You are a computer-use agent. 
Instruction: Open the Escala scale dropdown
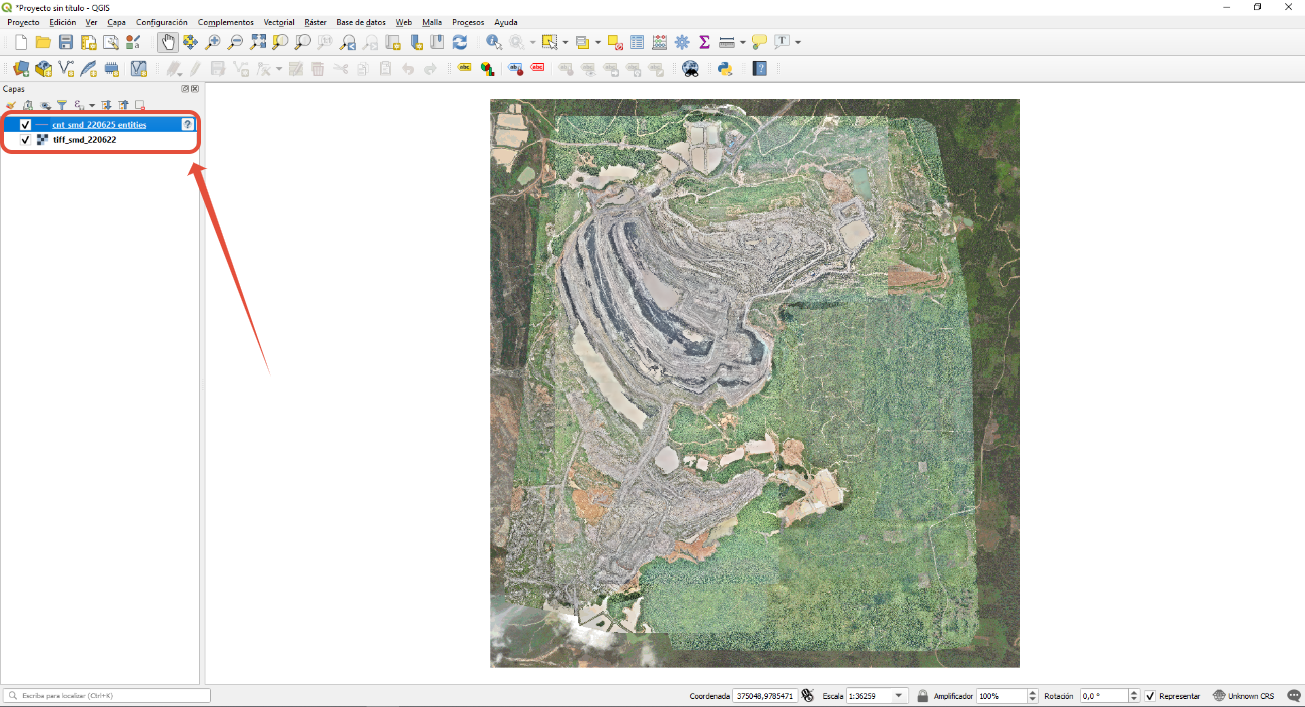point(899,696)
